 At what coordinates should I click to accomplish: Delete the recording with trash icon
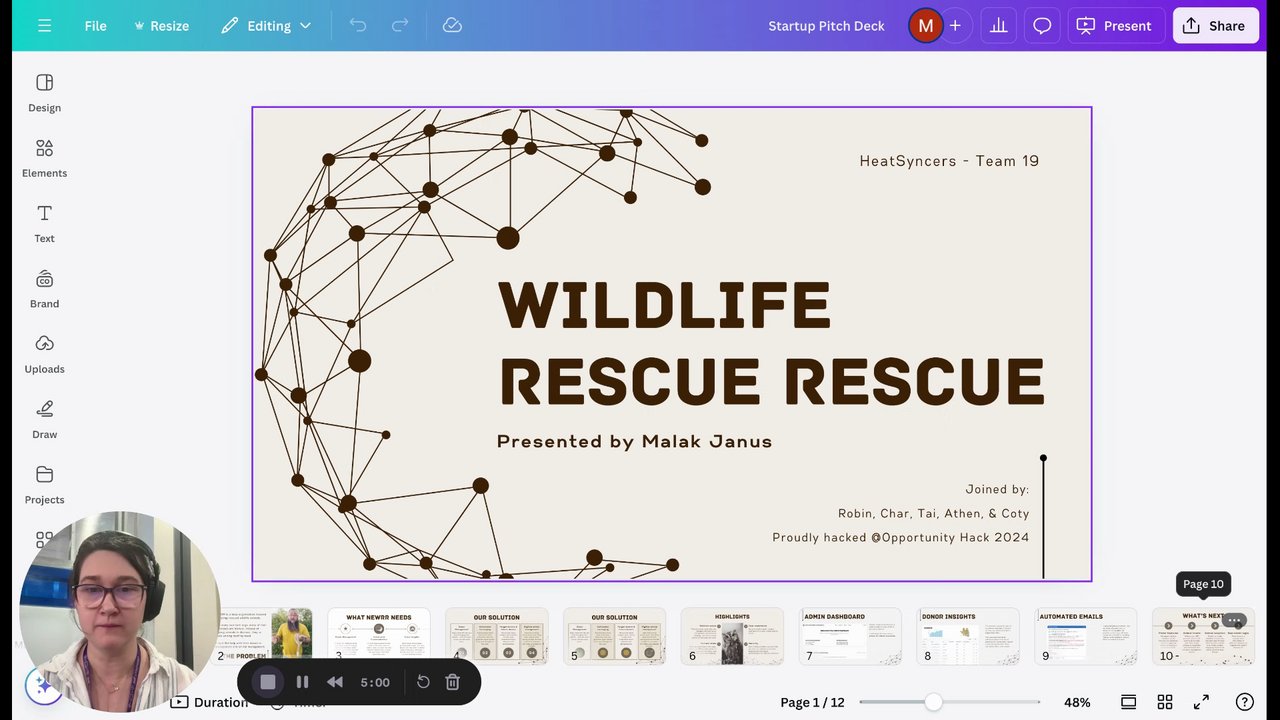coord(452,682)
